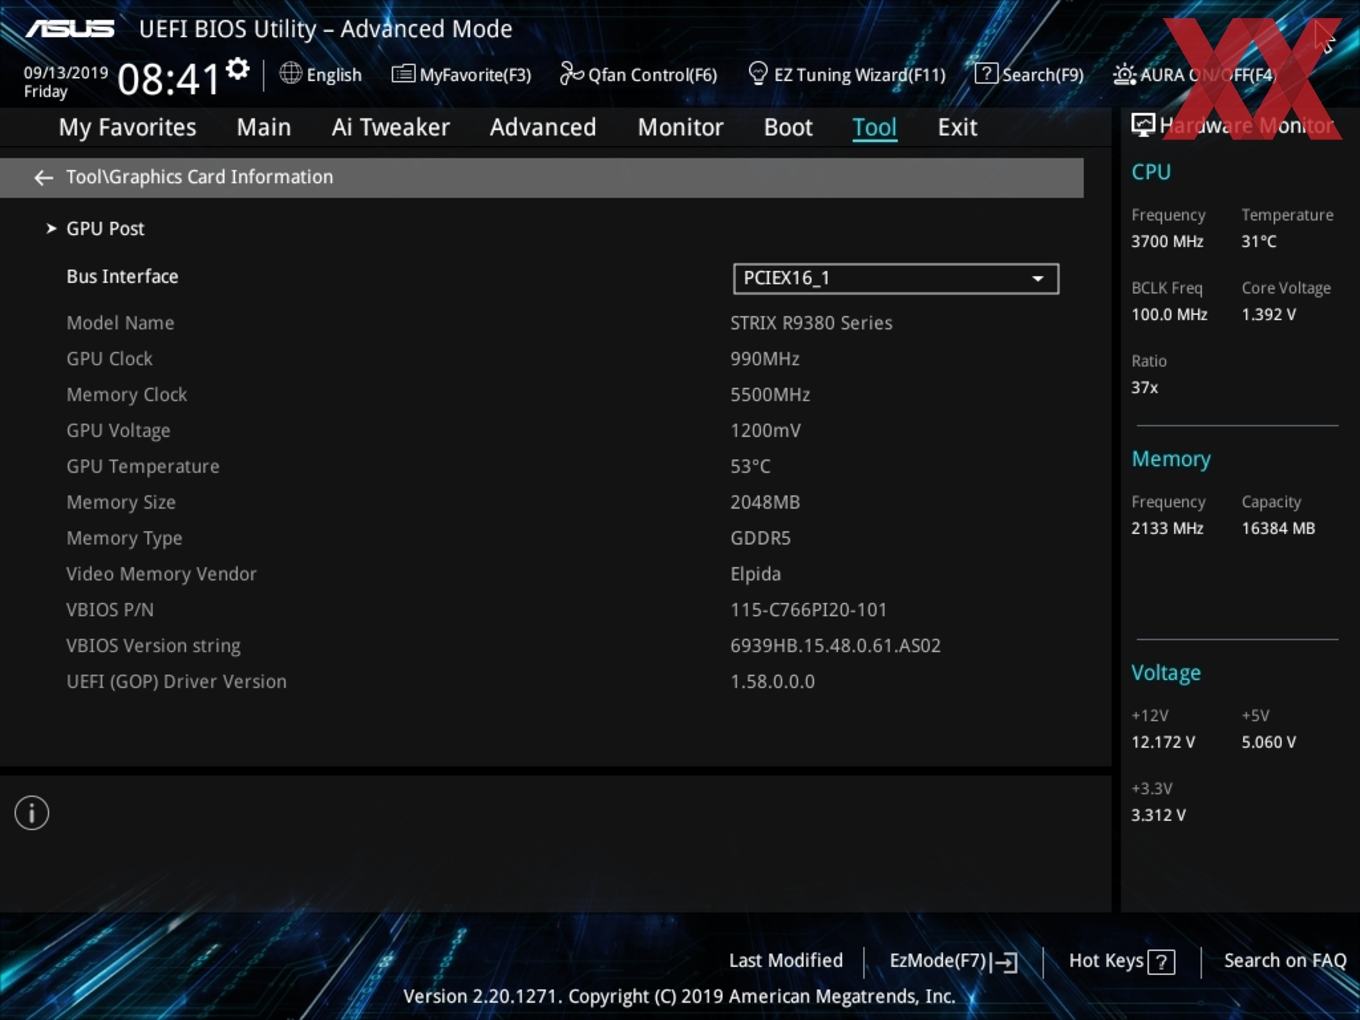Click the +12V reading 12.172 V
Viewport: 1360px width, 1020px height.
[1163, 743]
